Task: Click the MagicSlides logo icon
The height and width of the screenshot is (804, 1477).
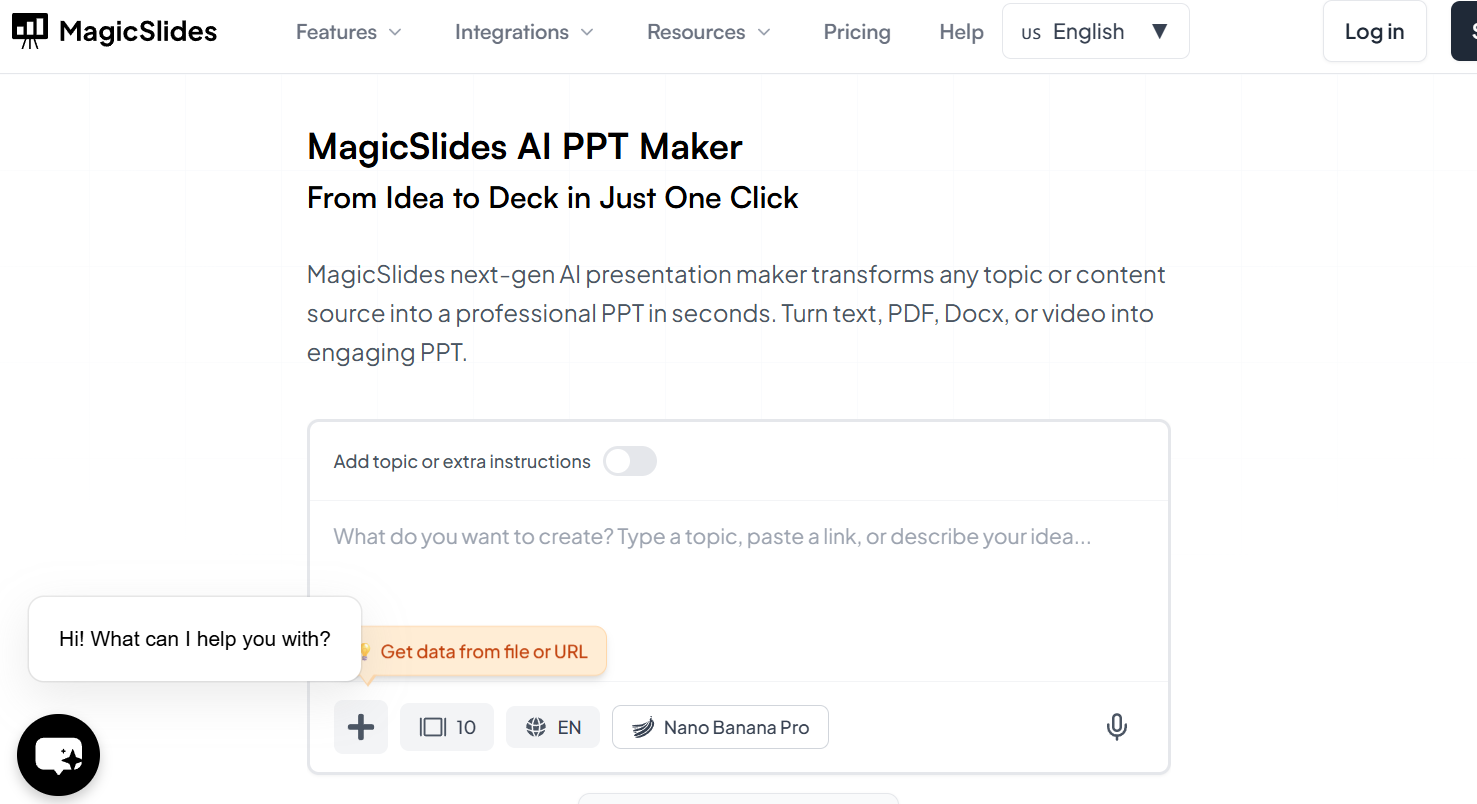Action: (x=30, y=29)
